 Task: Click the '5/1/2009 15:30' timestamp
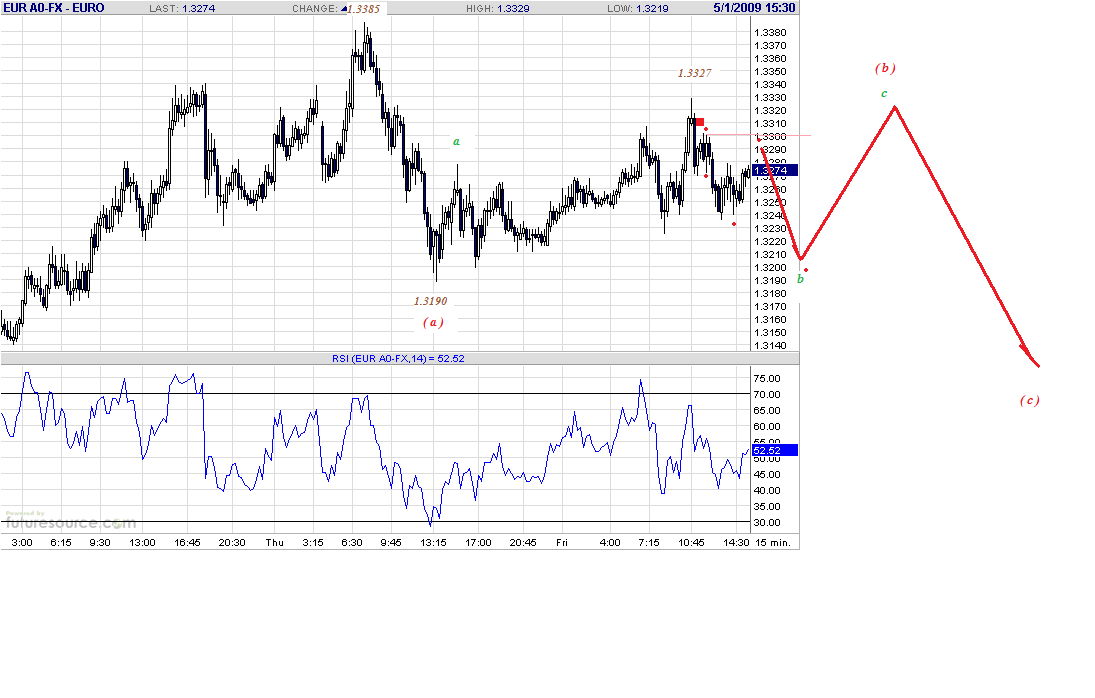pyautogui.click(x=754, y=8)
